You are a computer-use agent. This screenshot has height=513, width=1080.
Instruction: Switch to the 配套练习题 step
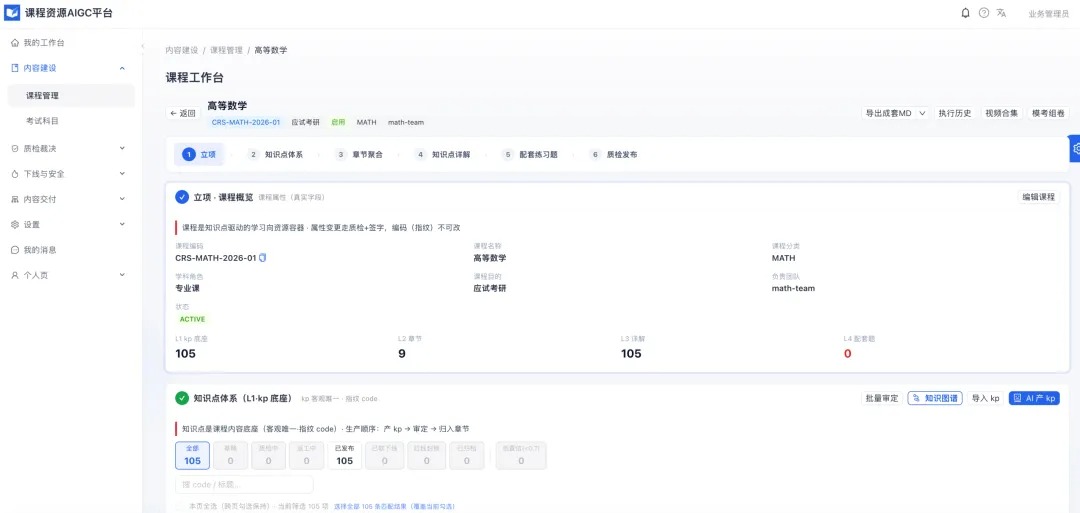tap(530, 155)
